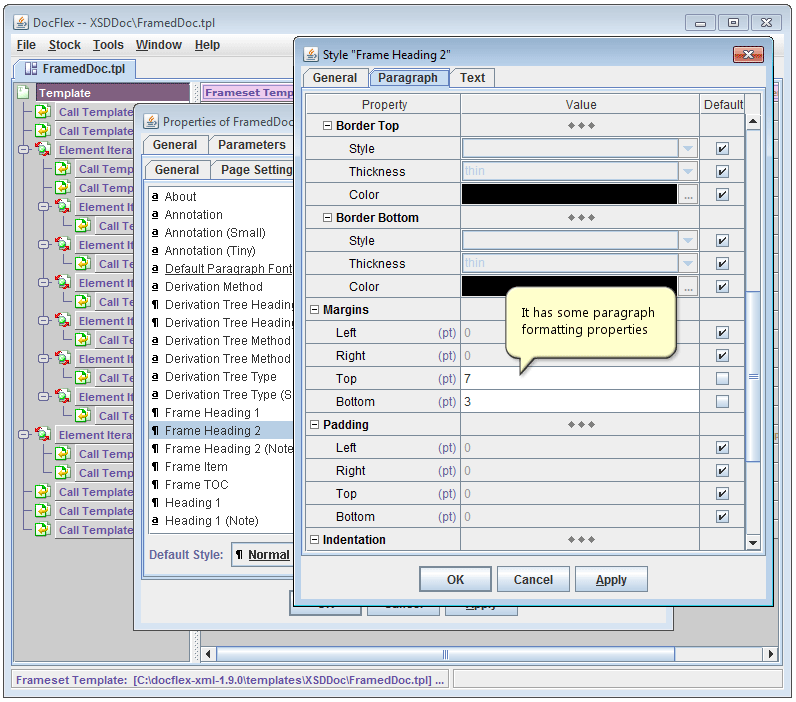The height and width of the screenshot is (702, 796).
Task: Open the Border Top Style dropdown
Action: [687, 149]
